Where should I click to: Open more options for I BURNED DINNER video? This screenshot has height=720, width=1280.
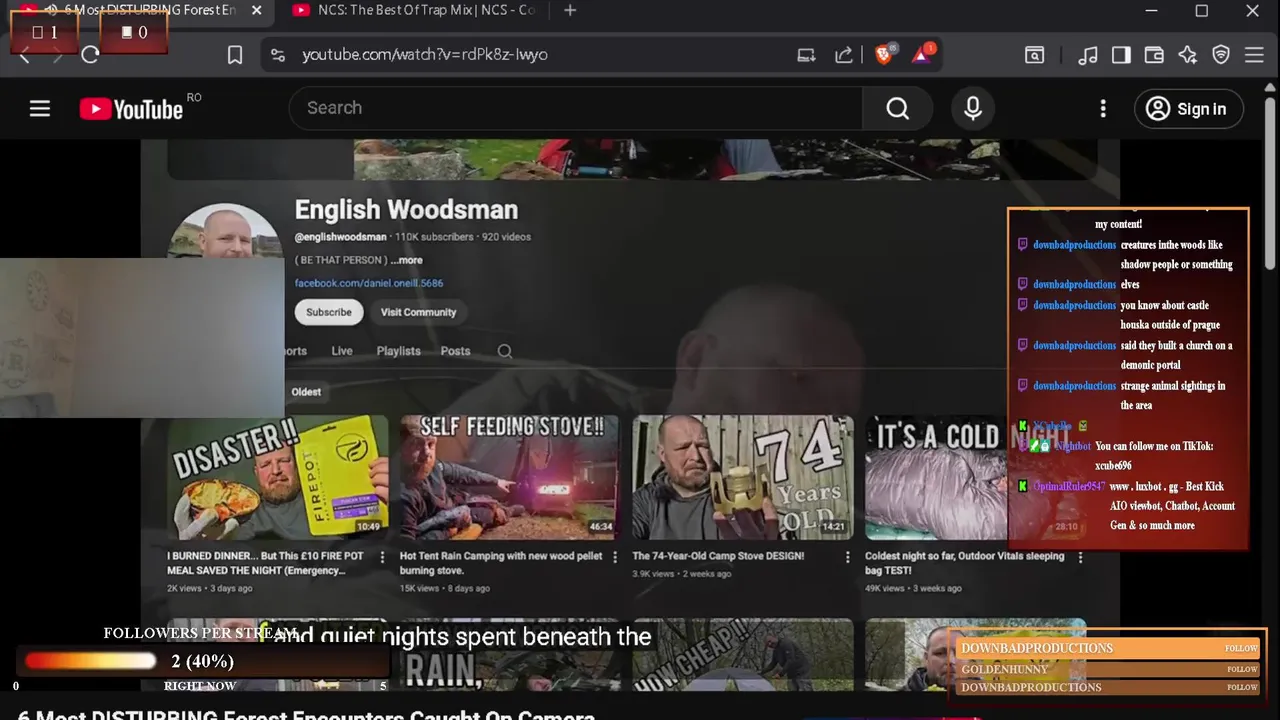click(382, 557)
